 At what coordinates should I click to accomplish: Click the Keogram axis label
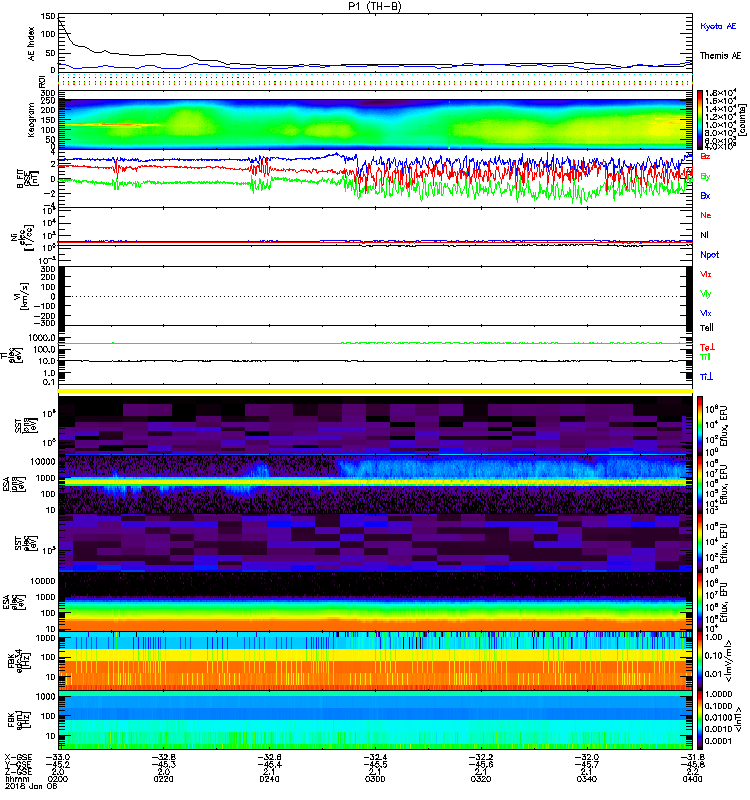coord(31,120)
